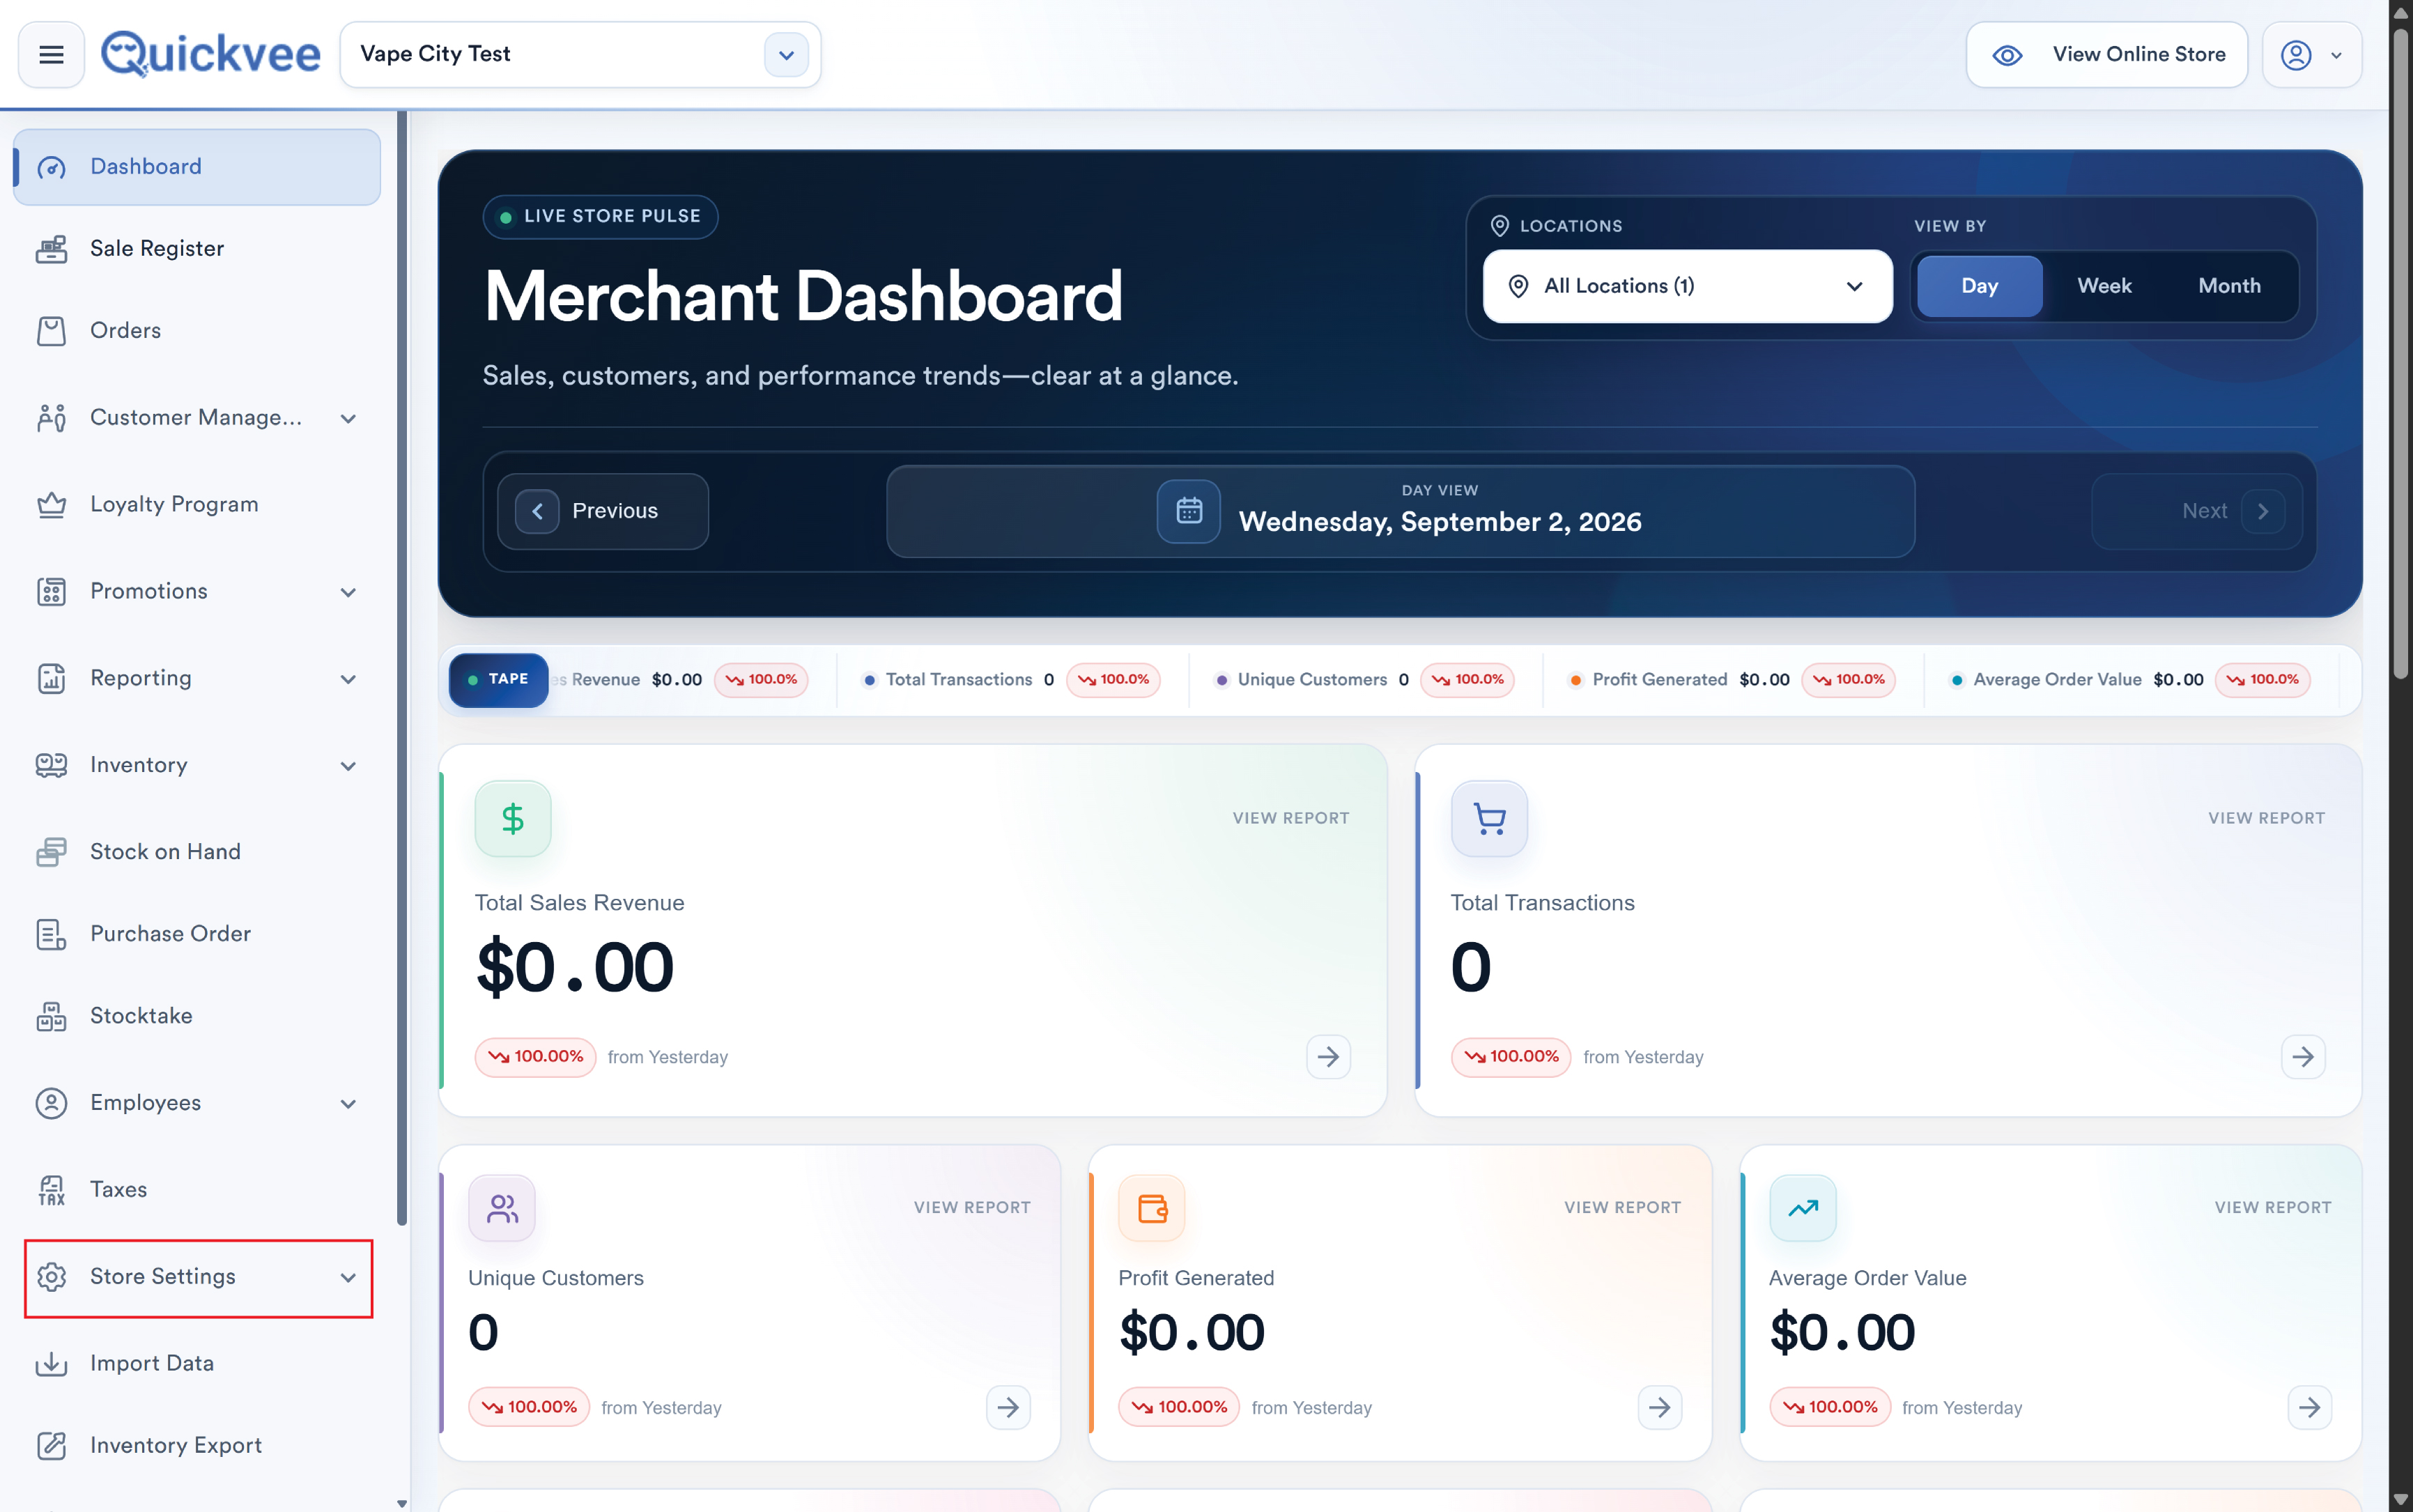Click the Stock on Hand icon
The height and width of the screenshot is (1512, 2413).
pos(51,852)
